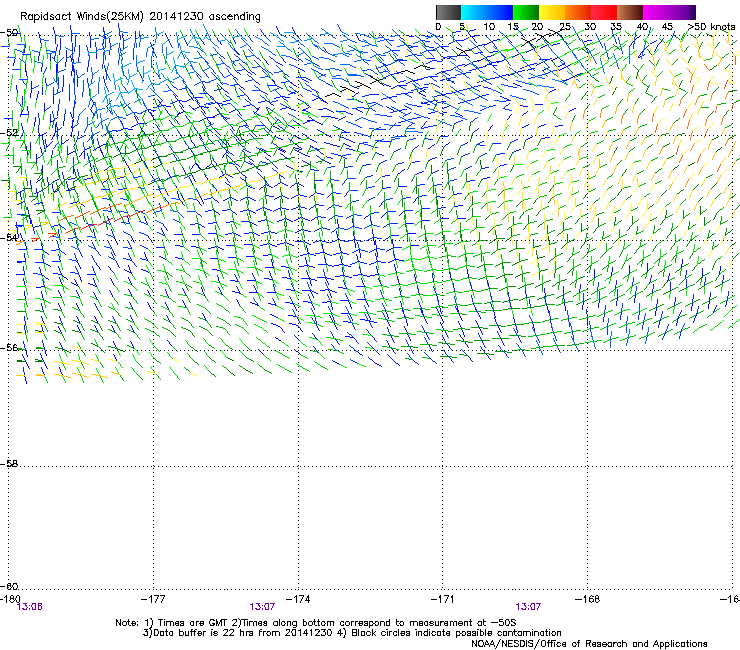Screen dimensions: 740x650
Task: Click the '45' legend scale label
Action: pyautogui.click(x=667, y=27)
